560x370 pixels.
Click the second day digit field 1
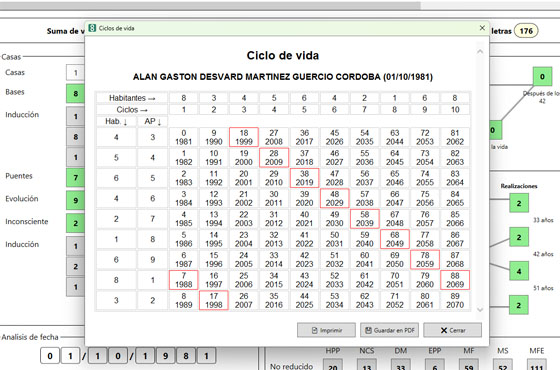pos(70,356)
